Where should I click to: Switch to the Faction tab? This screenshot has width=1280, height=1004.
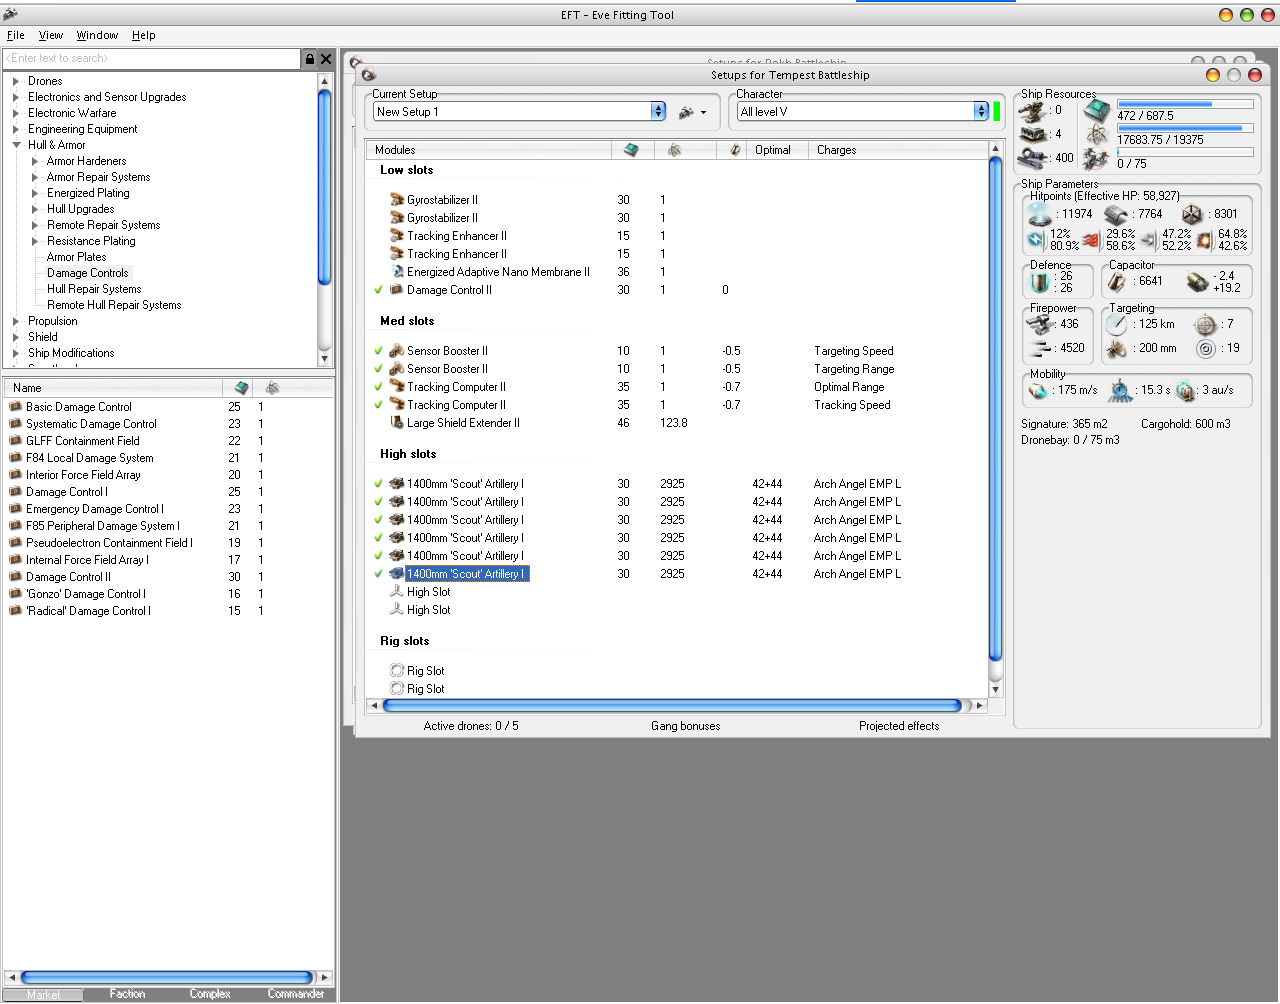[127, 994]
